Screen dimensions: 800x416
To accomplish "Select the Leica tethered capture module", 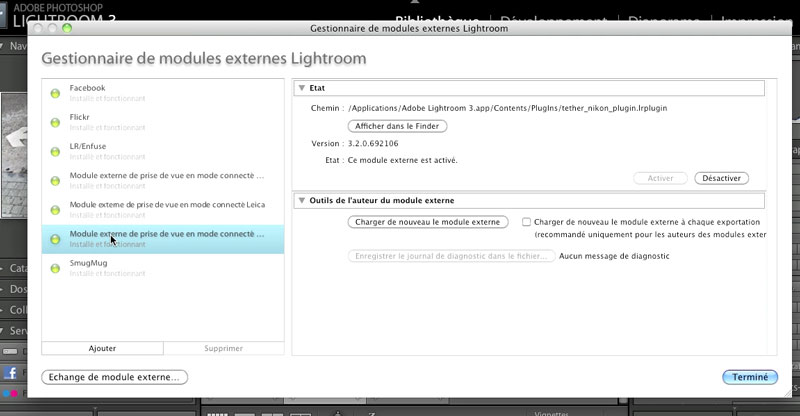I will tap(163, 210).
